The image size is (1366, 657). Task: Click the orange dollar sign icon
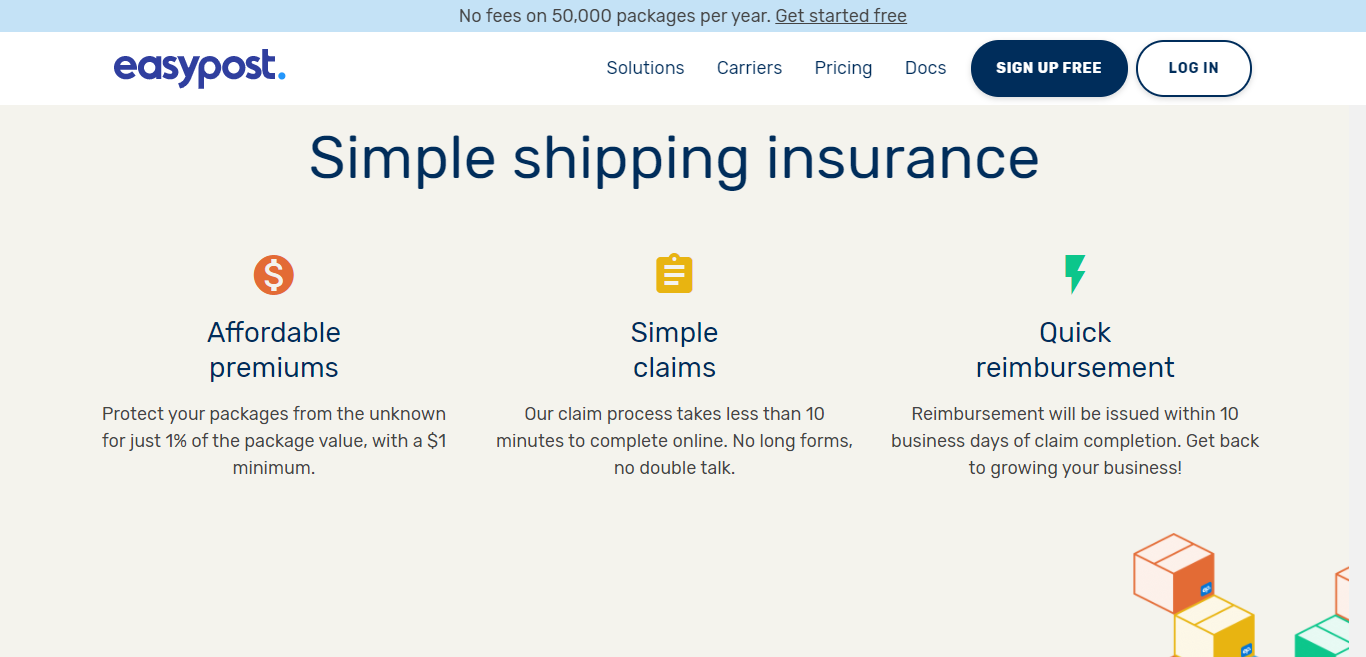274,275
